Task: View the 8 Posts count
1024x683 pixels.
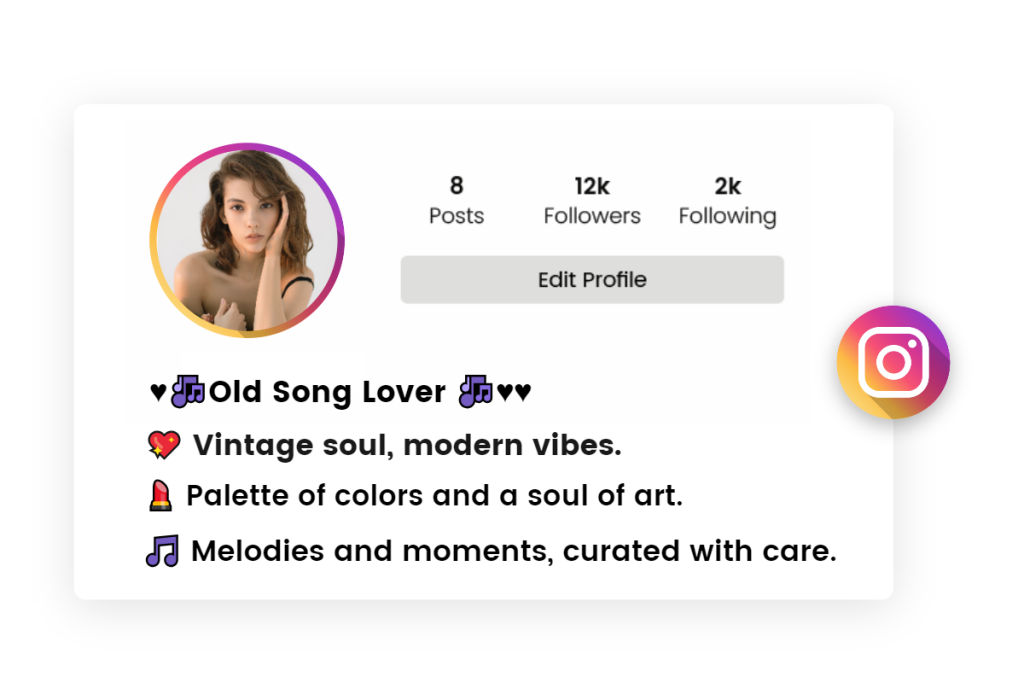Action: (x=456, y=185)
